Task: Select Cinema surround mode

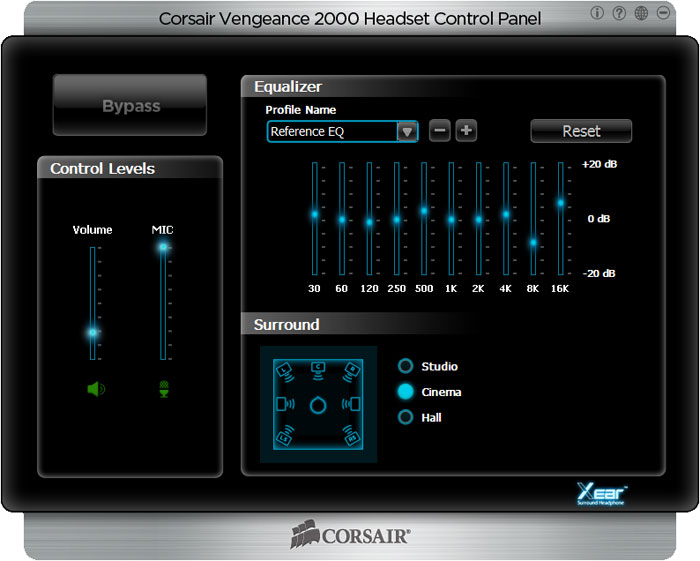Action: pos(405,391)
